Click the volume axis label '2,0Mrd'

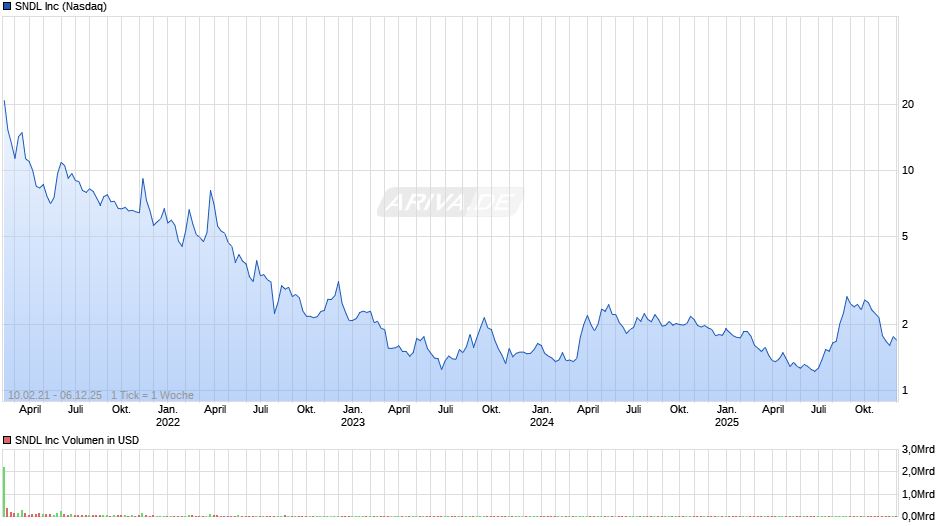tap(918, 471)
